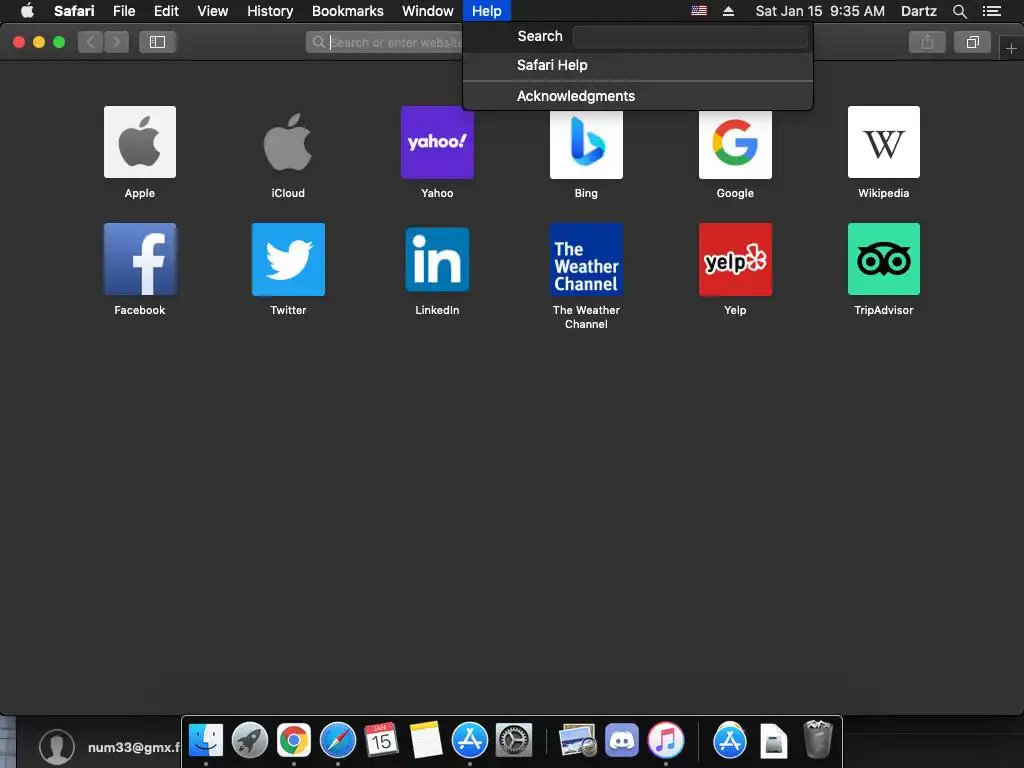This screenshot has height=768, width=1024.
Task: Open the Apple logo system menu
Action: 27,11
